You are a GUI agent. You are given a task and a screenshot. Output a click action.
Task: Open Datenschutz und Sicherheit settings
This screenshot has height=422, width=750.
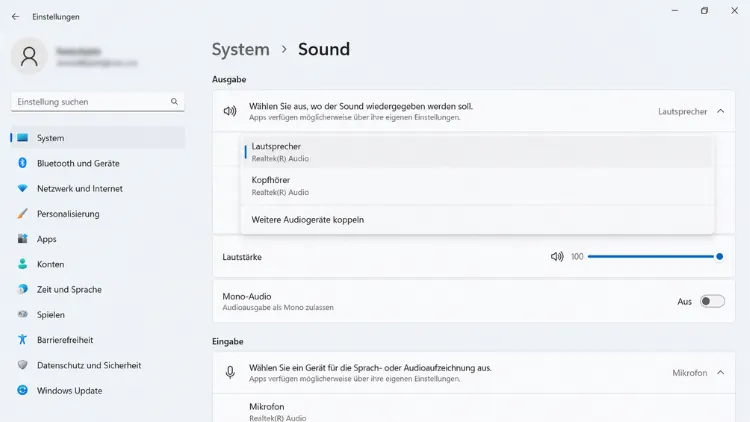coord(98,365)
